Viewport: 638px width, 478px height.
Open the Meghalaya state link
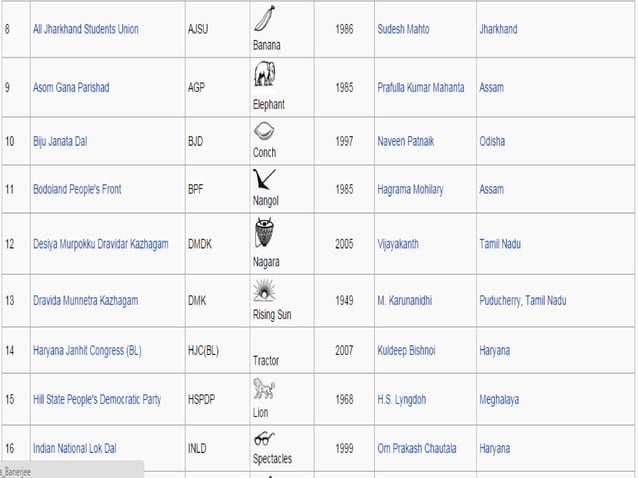(499, 400)
